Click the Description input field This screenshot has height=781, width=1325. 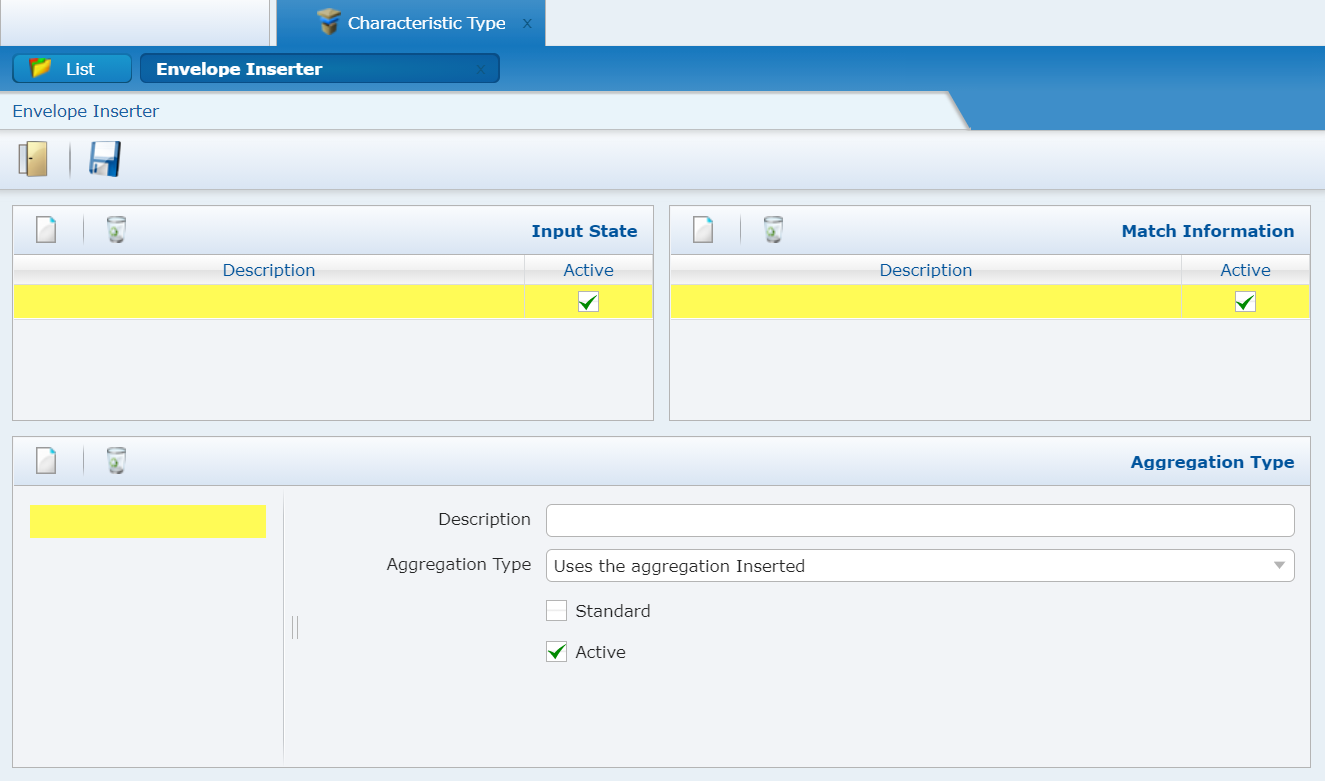click(x=920, y=520)
